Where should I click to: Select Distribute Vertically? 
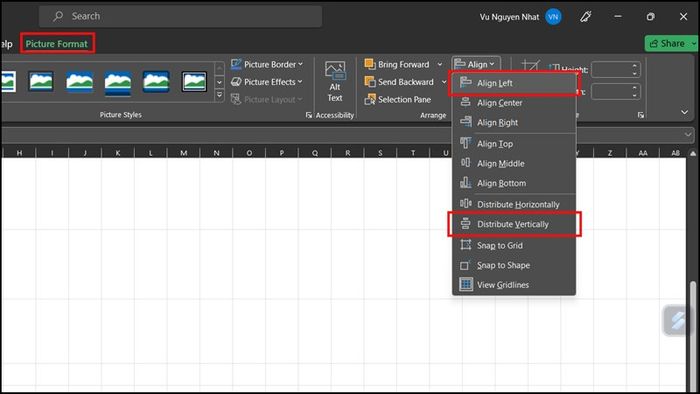click(513, 224)
